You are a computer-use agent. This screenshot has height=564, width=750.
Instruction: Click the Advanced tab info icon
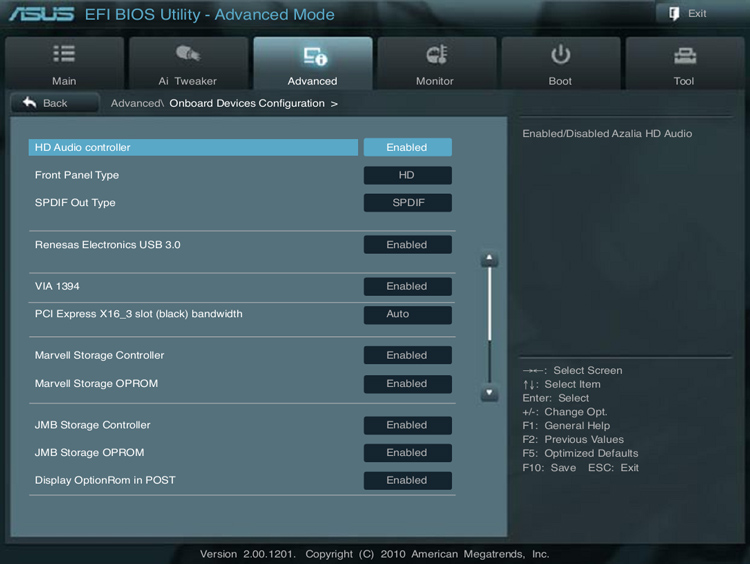point(315,56)
